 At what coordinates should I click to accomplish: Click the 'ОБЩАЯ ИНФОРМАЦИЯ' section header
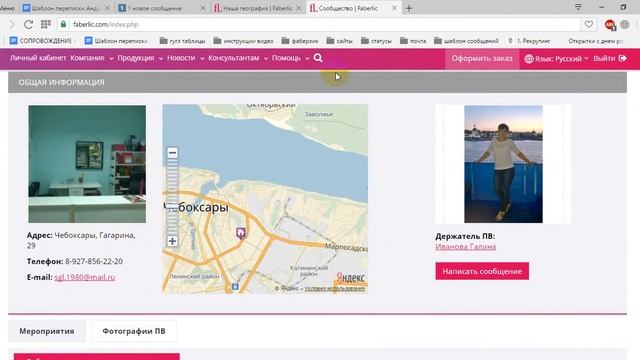click(318, 82)
